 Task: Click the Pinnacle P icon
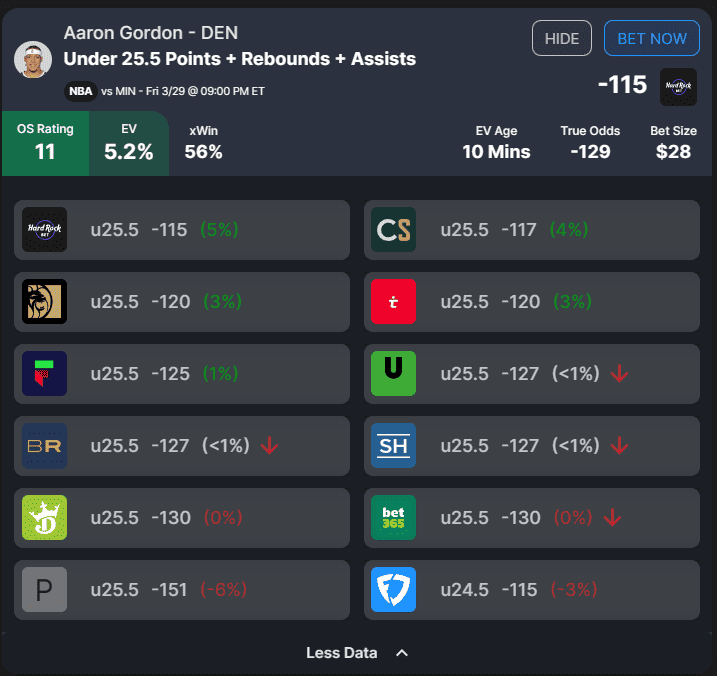44,590
